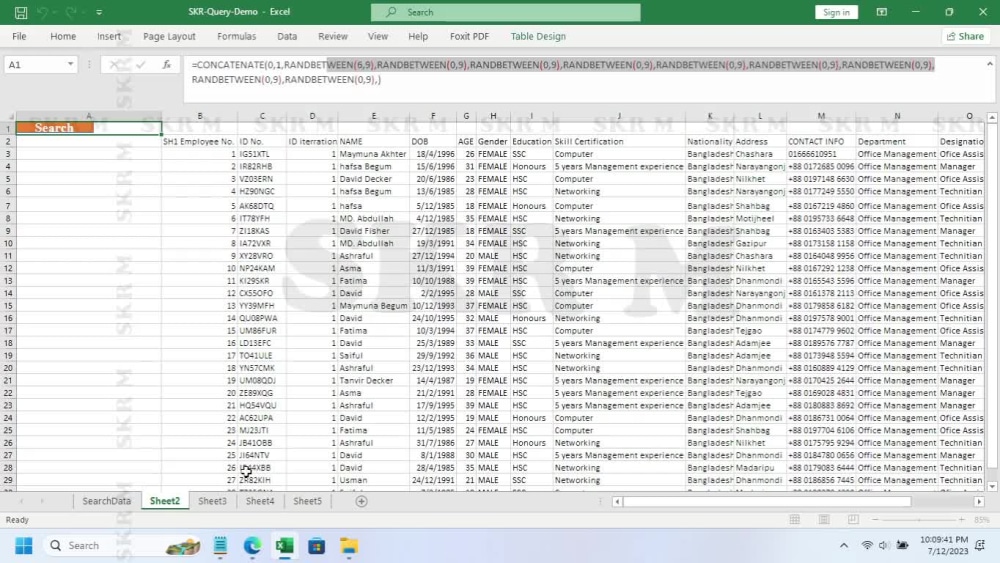
Task: Switch to the Insert tab
Action: tap(109, 36)
